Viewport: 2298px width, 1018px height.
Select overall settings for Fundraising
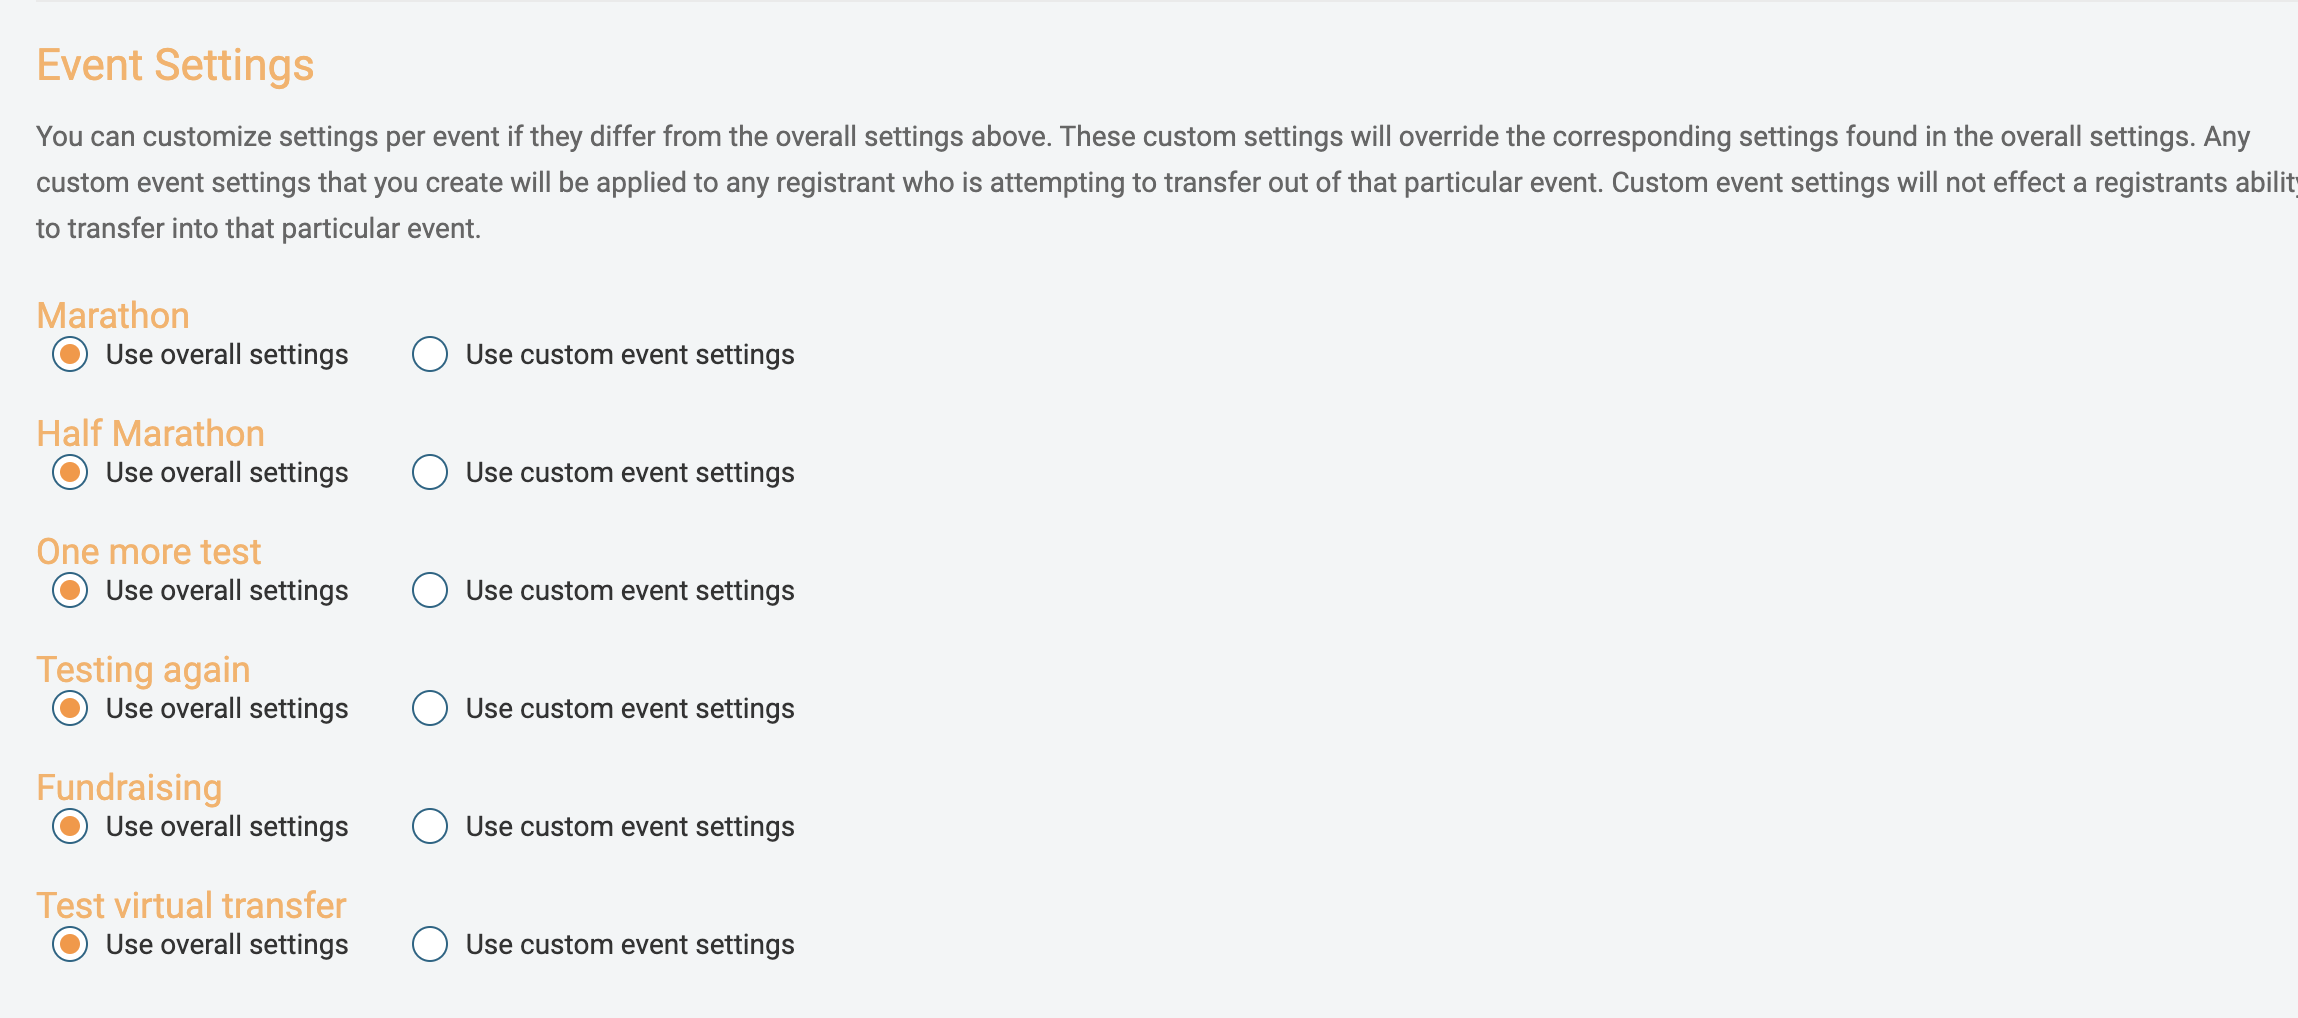(70, 826)
